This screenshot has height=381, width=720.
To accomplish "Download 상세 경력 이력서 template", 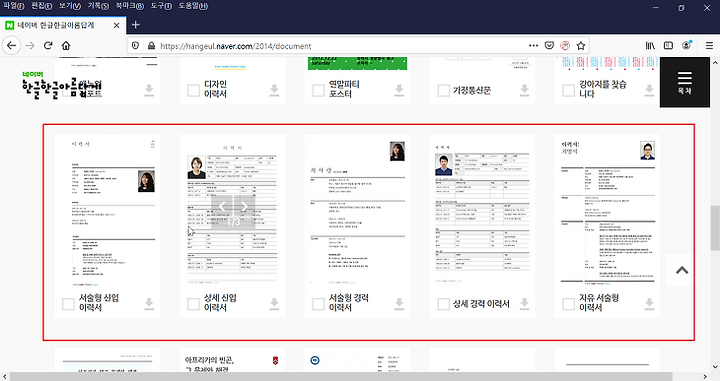I will 524,303.
